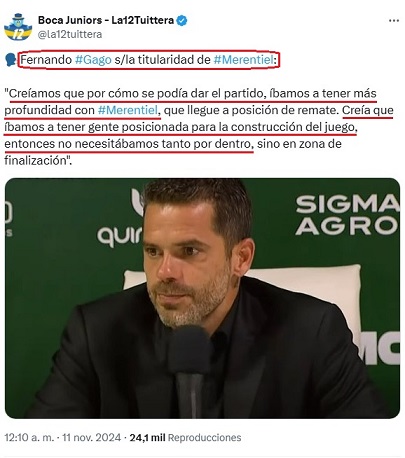405x458 pixels.
Task: Click the word 'Creíamos' starting the quote
Action: (x=34, y=94)
